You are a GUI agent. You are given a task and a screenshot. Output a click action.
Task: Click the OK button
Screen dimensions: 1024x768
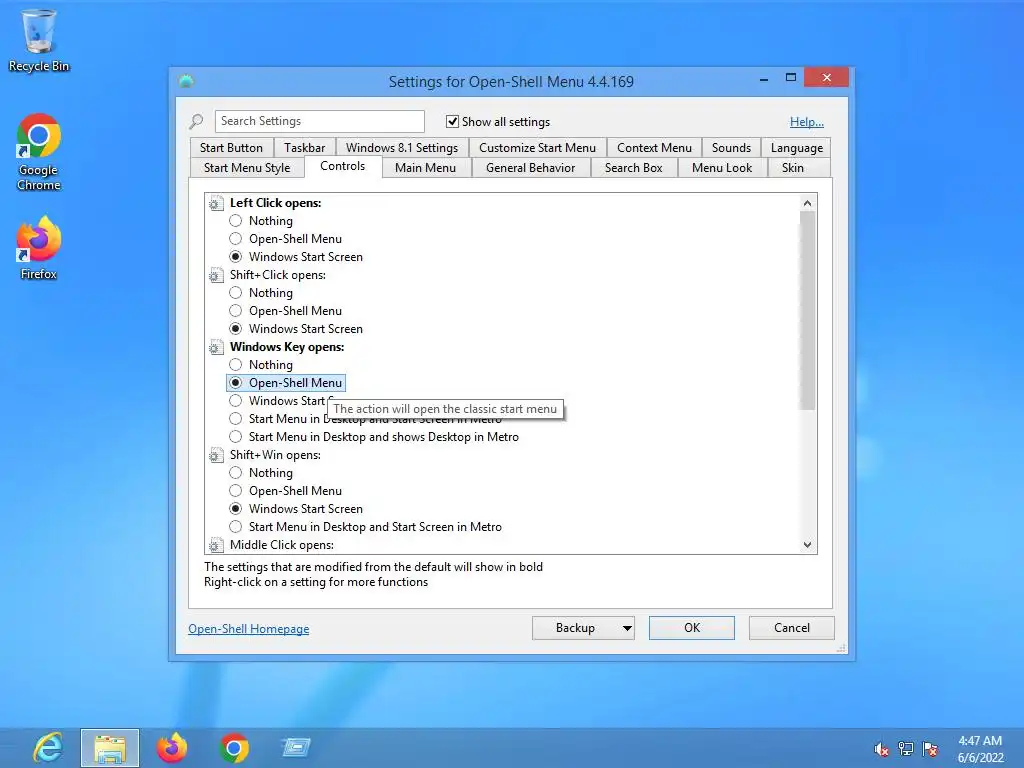pos(692,628)
